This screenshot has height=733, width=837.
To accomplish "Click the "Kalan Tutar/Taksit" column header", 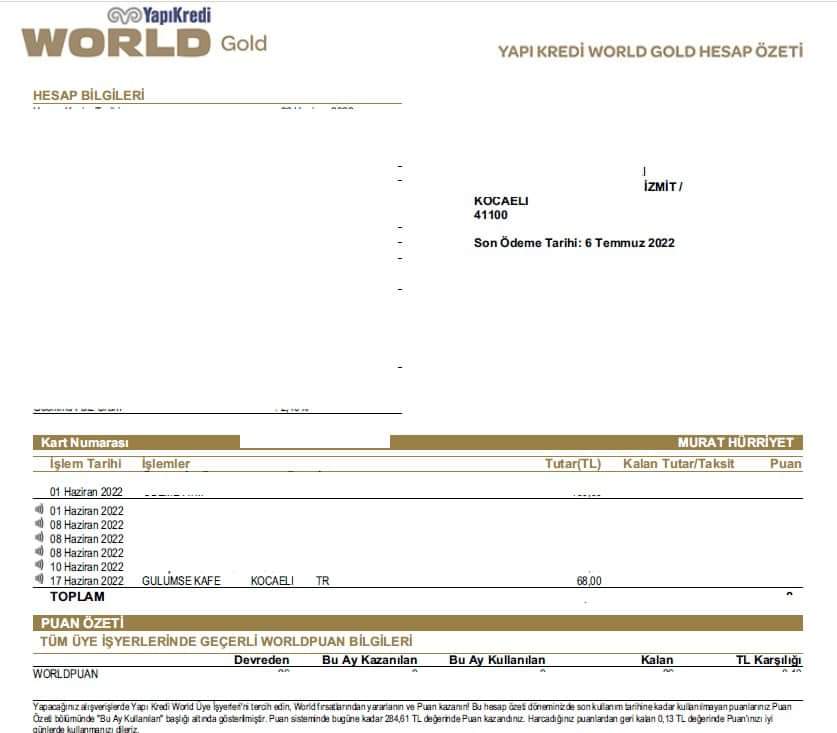I will 678,464.
